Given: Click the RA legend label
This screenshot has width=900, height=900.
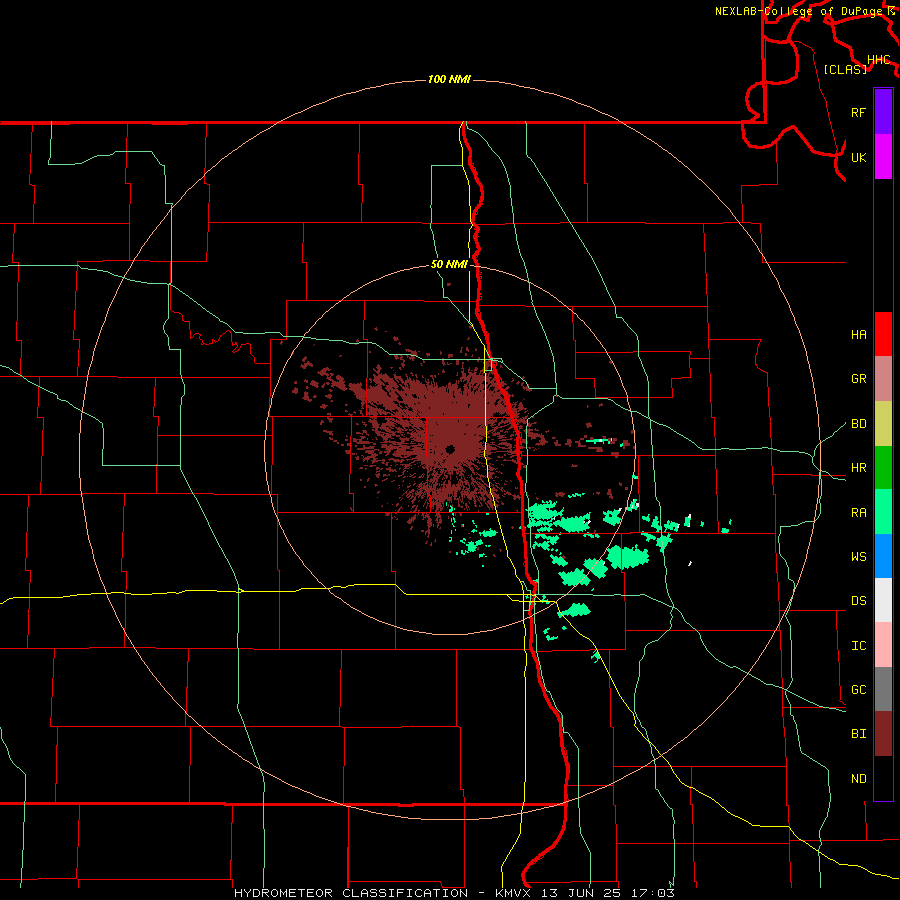Looking at the screenshot, I should [858, 513].
